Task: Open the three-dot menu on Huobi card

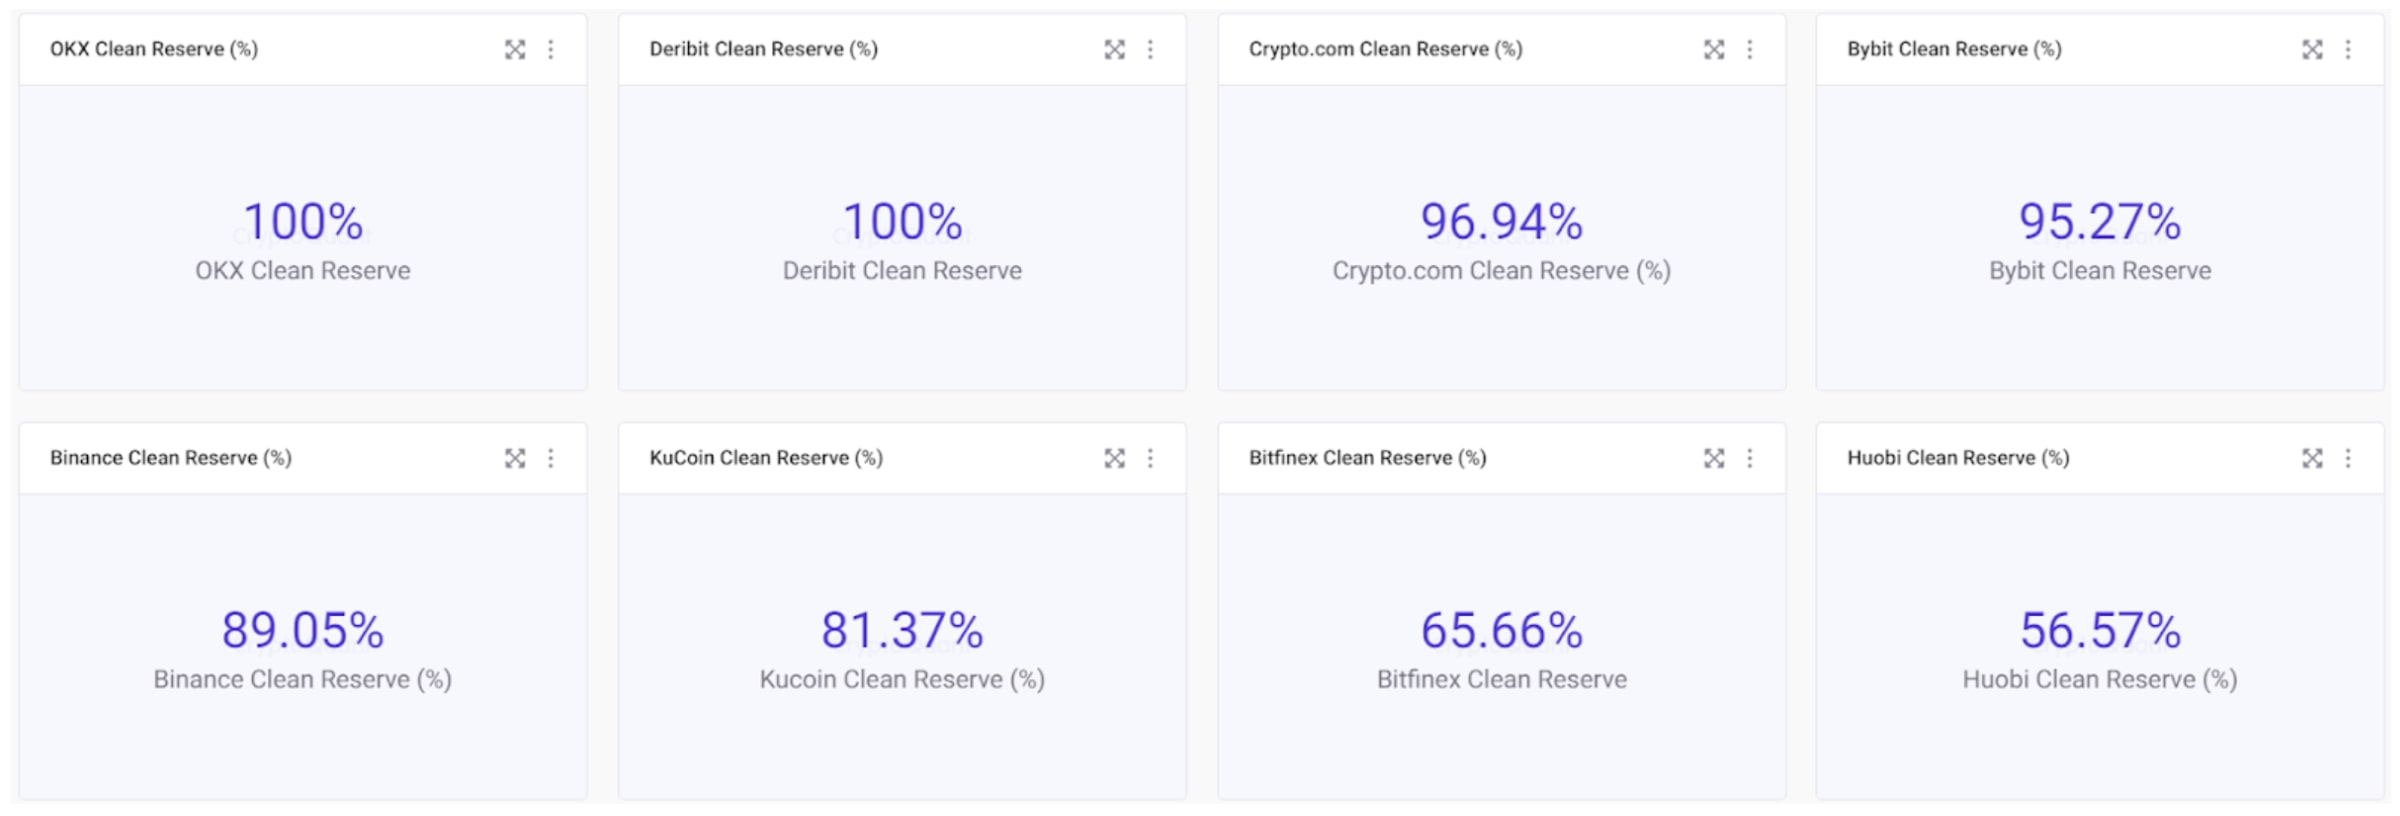Action: [2348, 458]
